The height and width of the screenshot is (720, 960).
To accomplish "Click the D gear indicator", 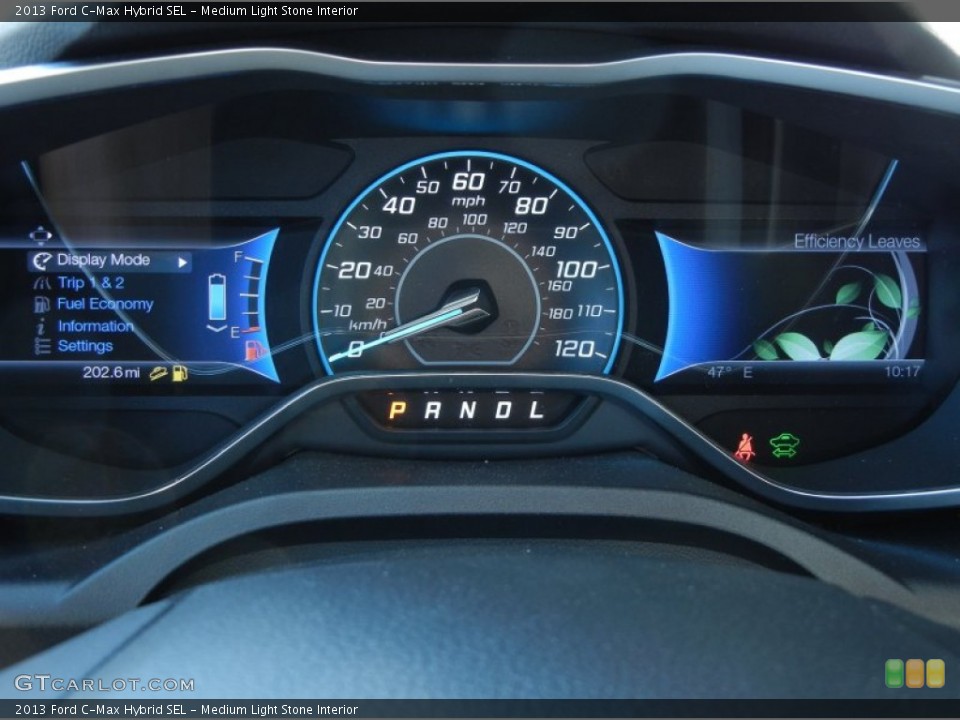I will point(503,410).
